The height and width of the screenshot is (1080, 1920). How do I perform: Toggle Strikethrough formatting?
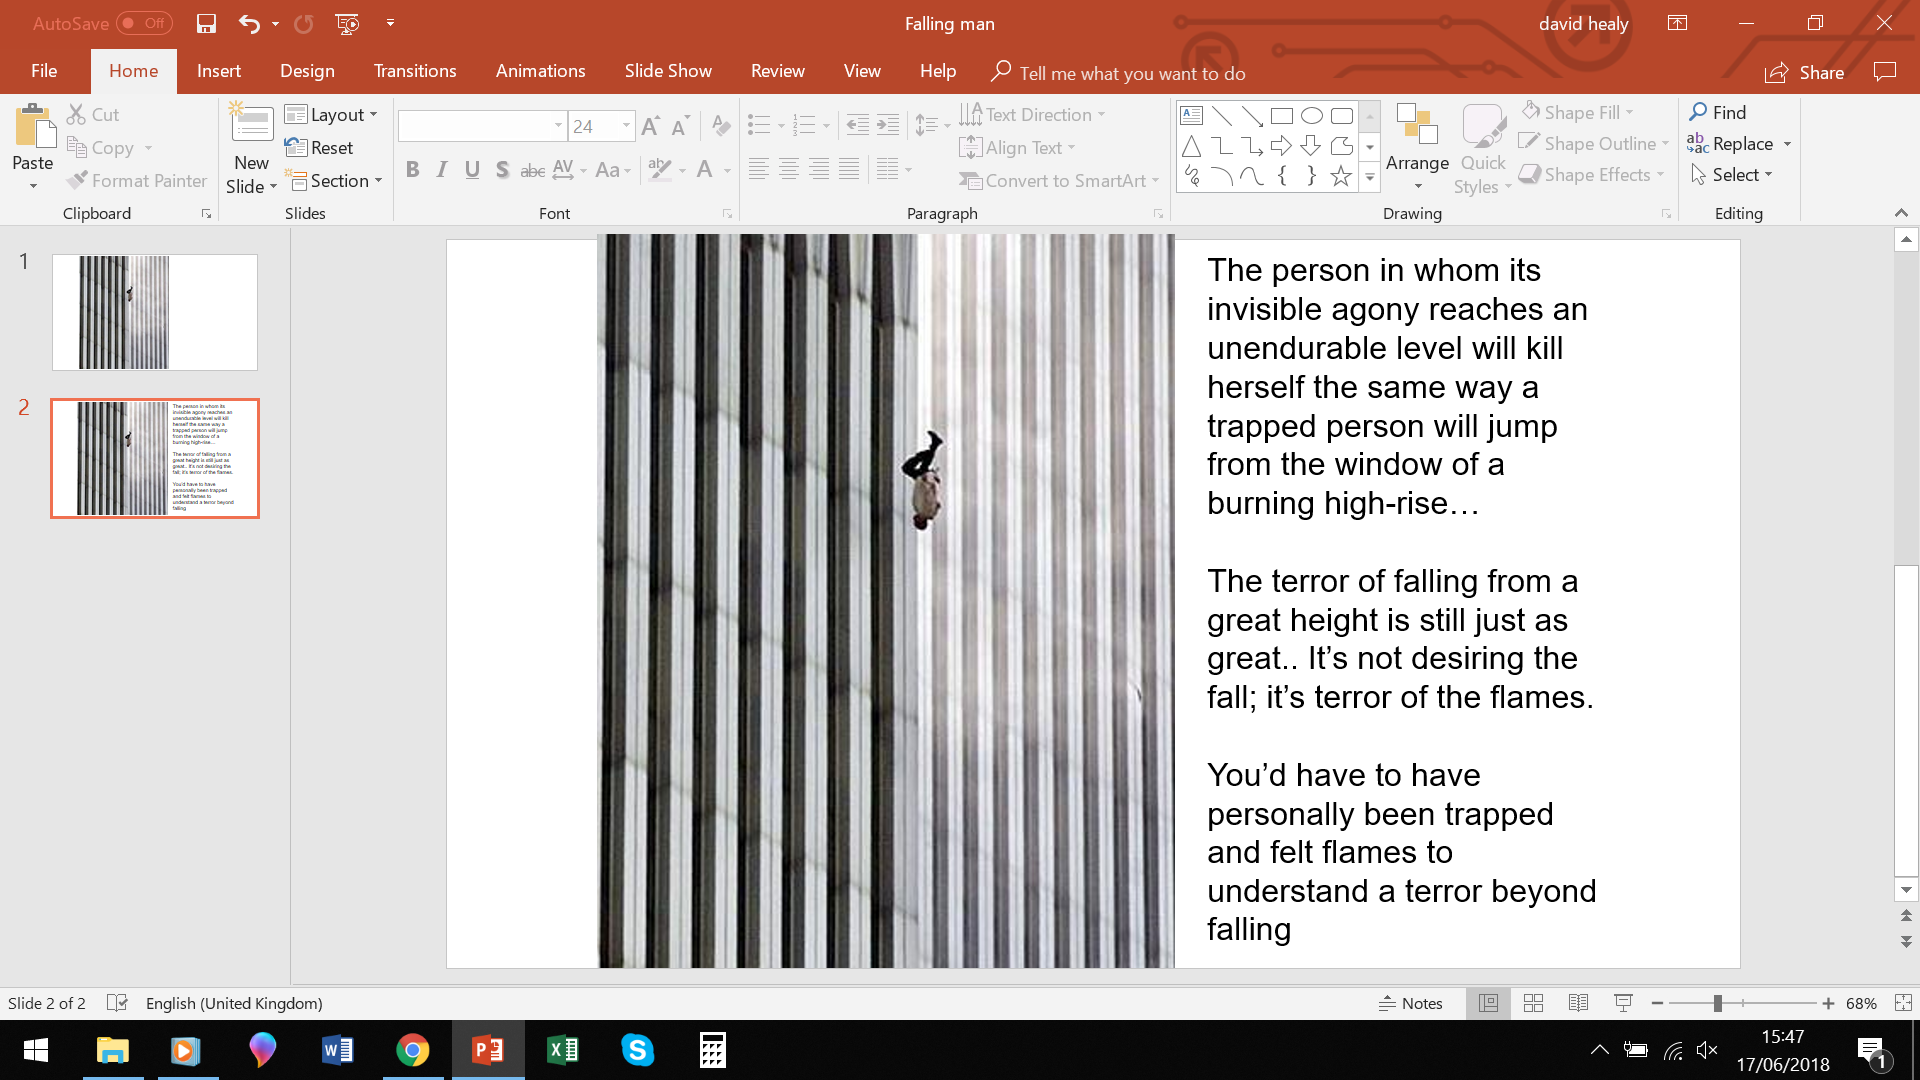(532, 170)
